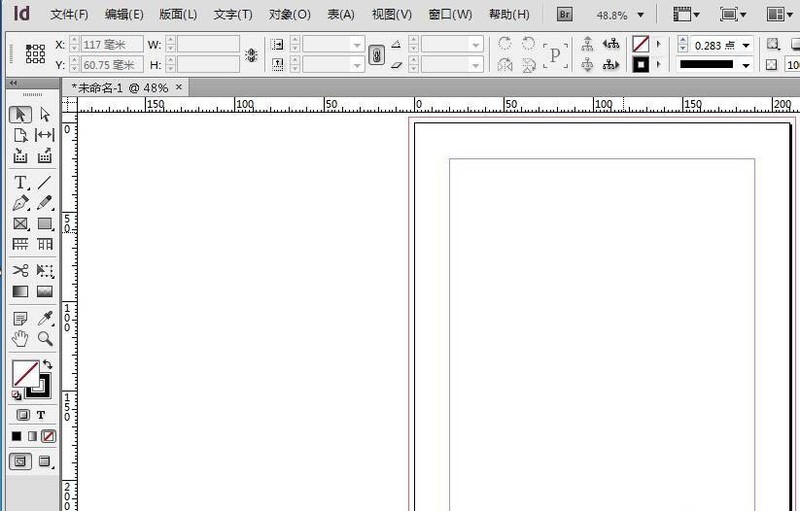Viewport: 800px width, 511px height.
Task: Switch to Normal view mode button
Action: click(x=20, y=462)
